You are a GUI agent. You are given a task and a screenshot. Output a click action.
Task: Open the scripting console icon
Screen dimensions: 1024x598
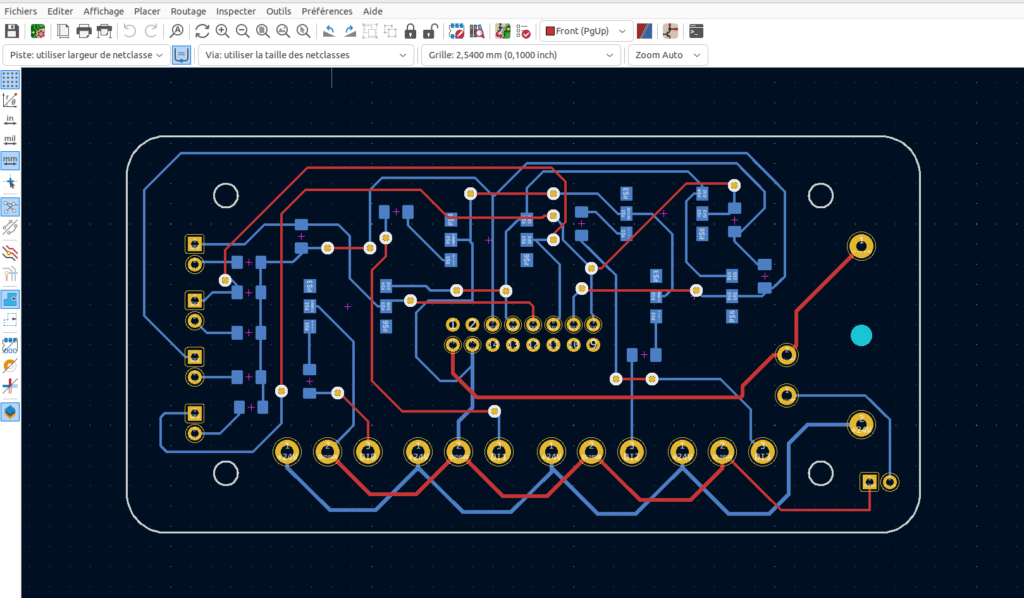697,31
